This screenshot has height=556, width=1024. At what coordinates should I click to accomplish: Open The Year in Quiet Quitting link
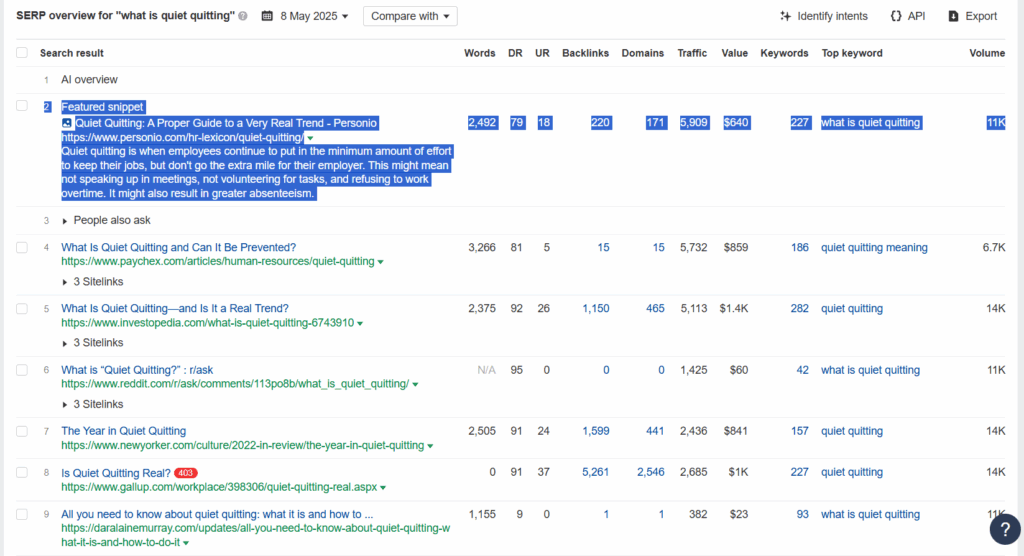(x=123, y=431)
